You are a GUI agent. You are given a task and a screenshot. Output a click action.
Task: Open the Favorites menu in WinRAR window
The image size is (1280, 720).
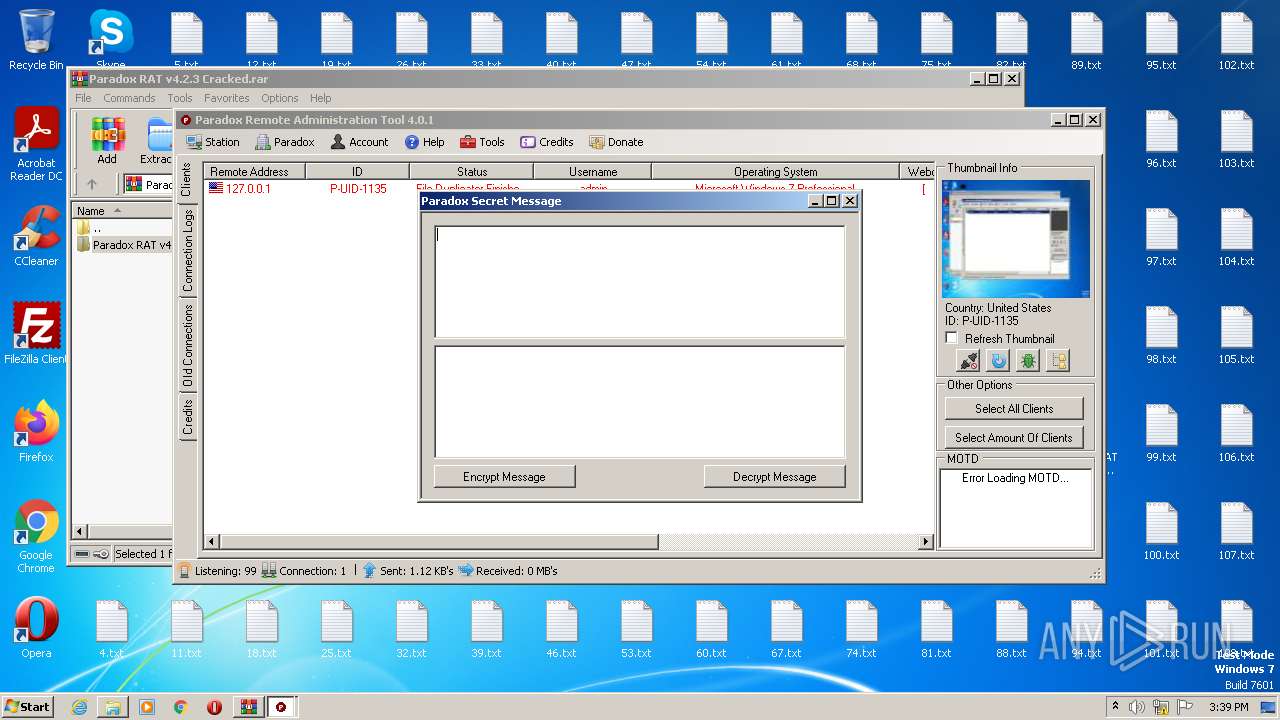pyautogui.click(x=227, y=98)
